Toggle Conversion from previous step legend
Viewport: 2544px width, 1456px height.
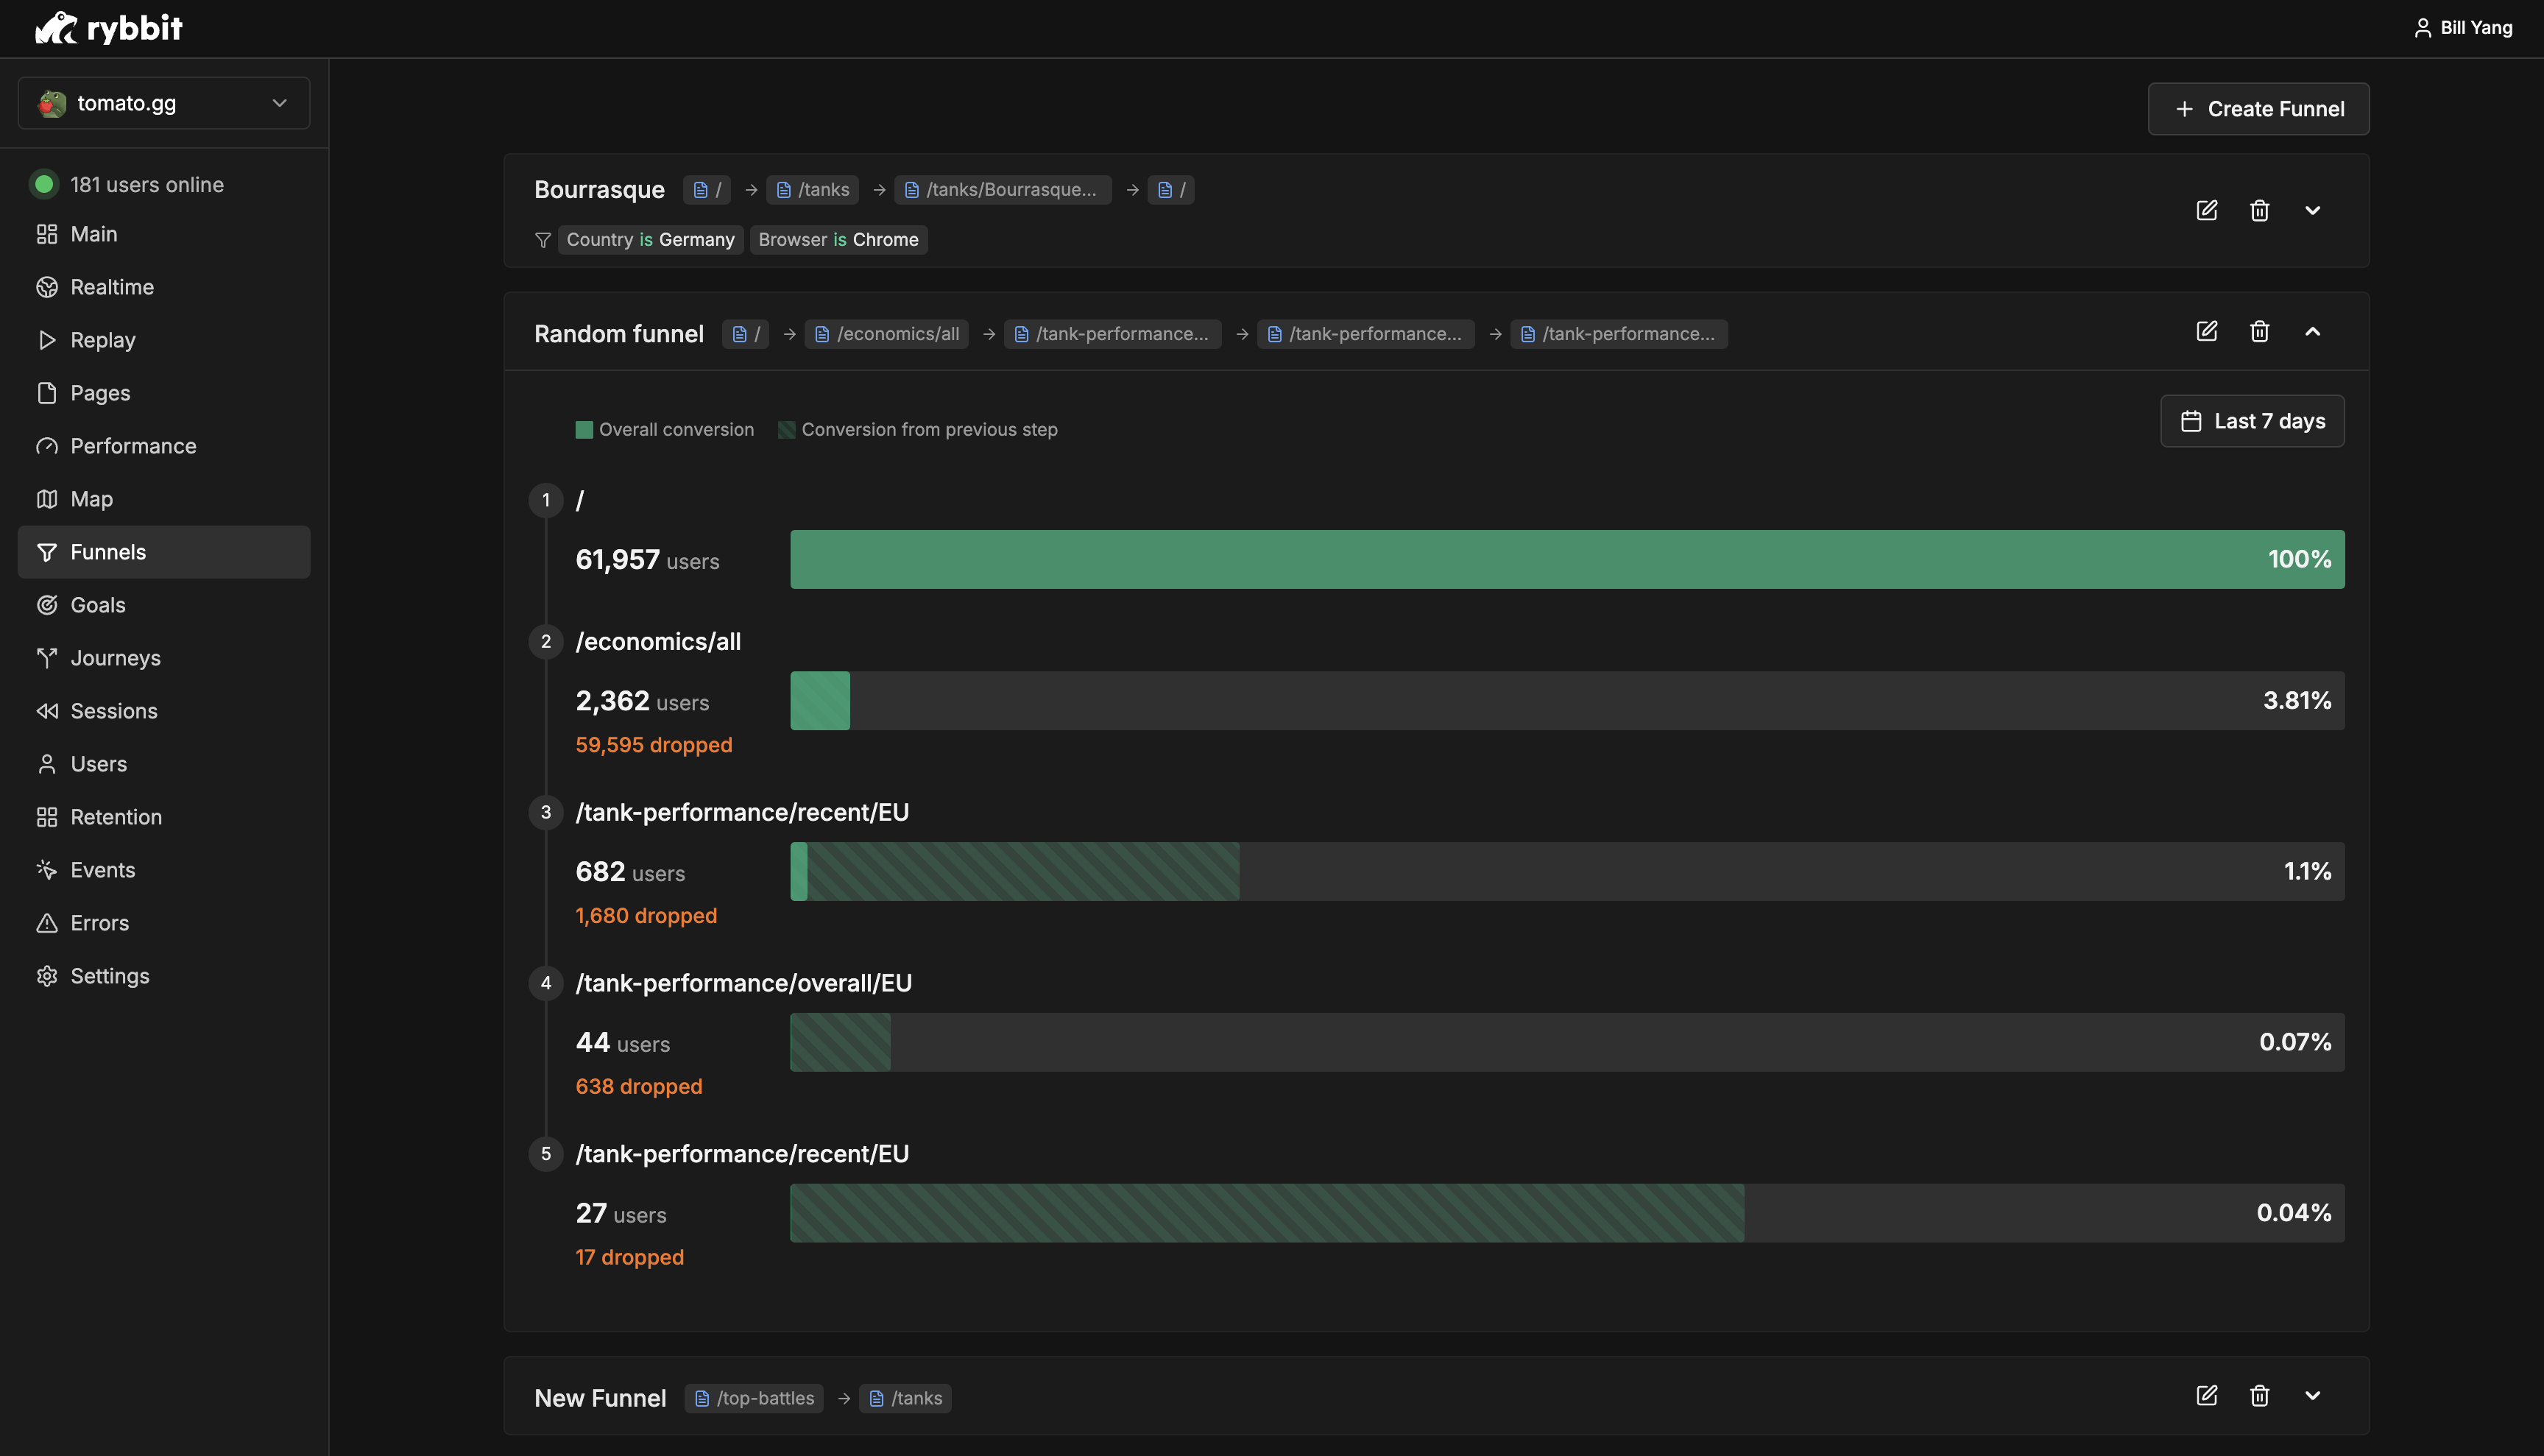point(917,429)
